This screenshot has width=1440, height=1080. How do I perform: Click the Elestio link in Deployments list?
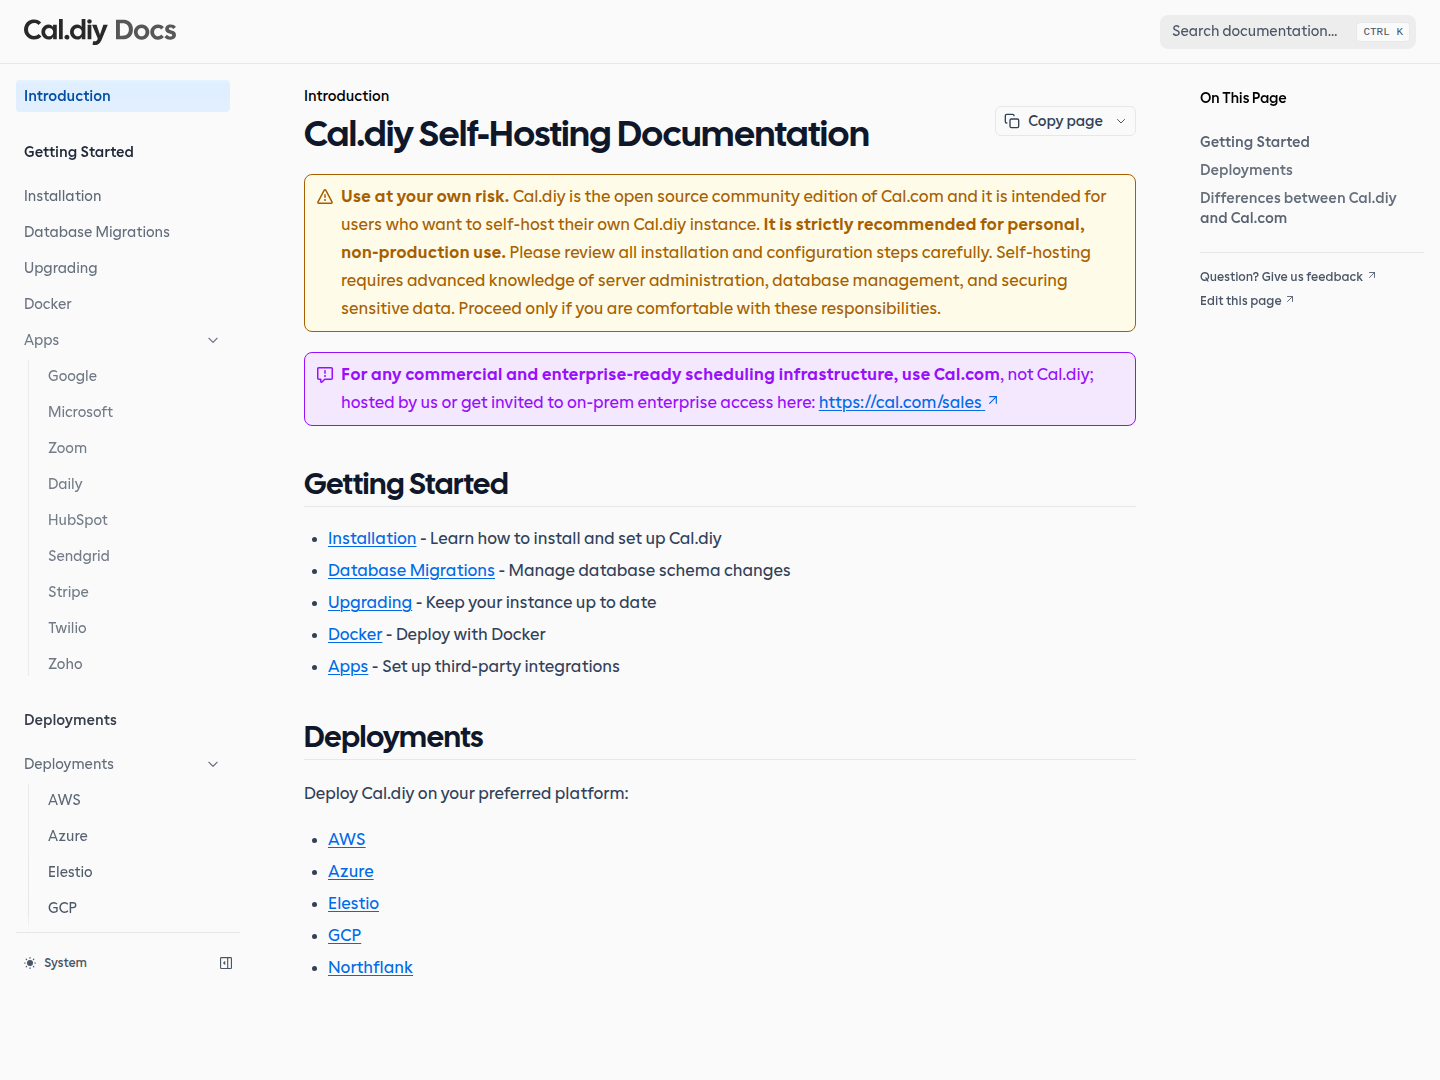[x=354, y=903]
